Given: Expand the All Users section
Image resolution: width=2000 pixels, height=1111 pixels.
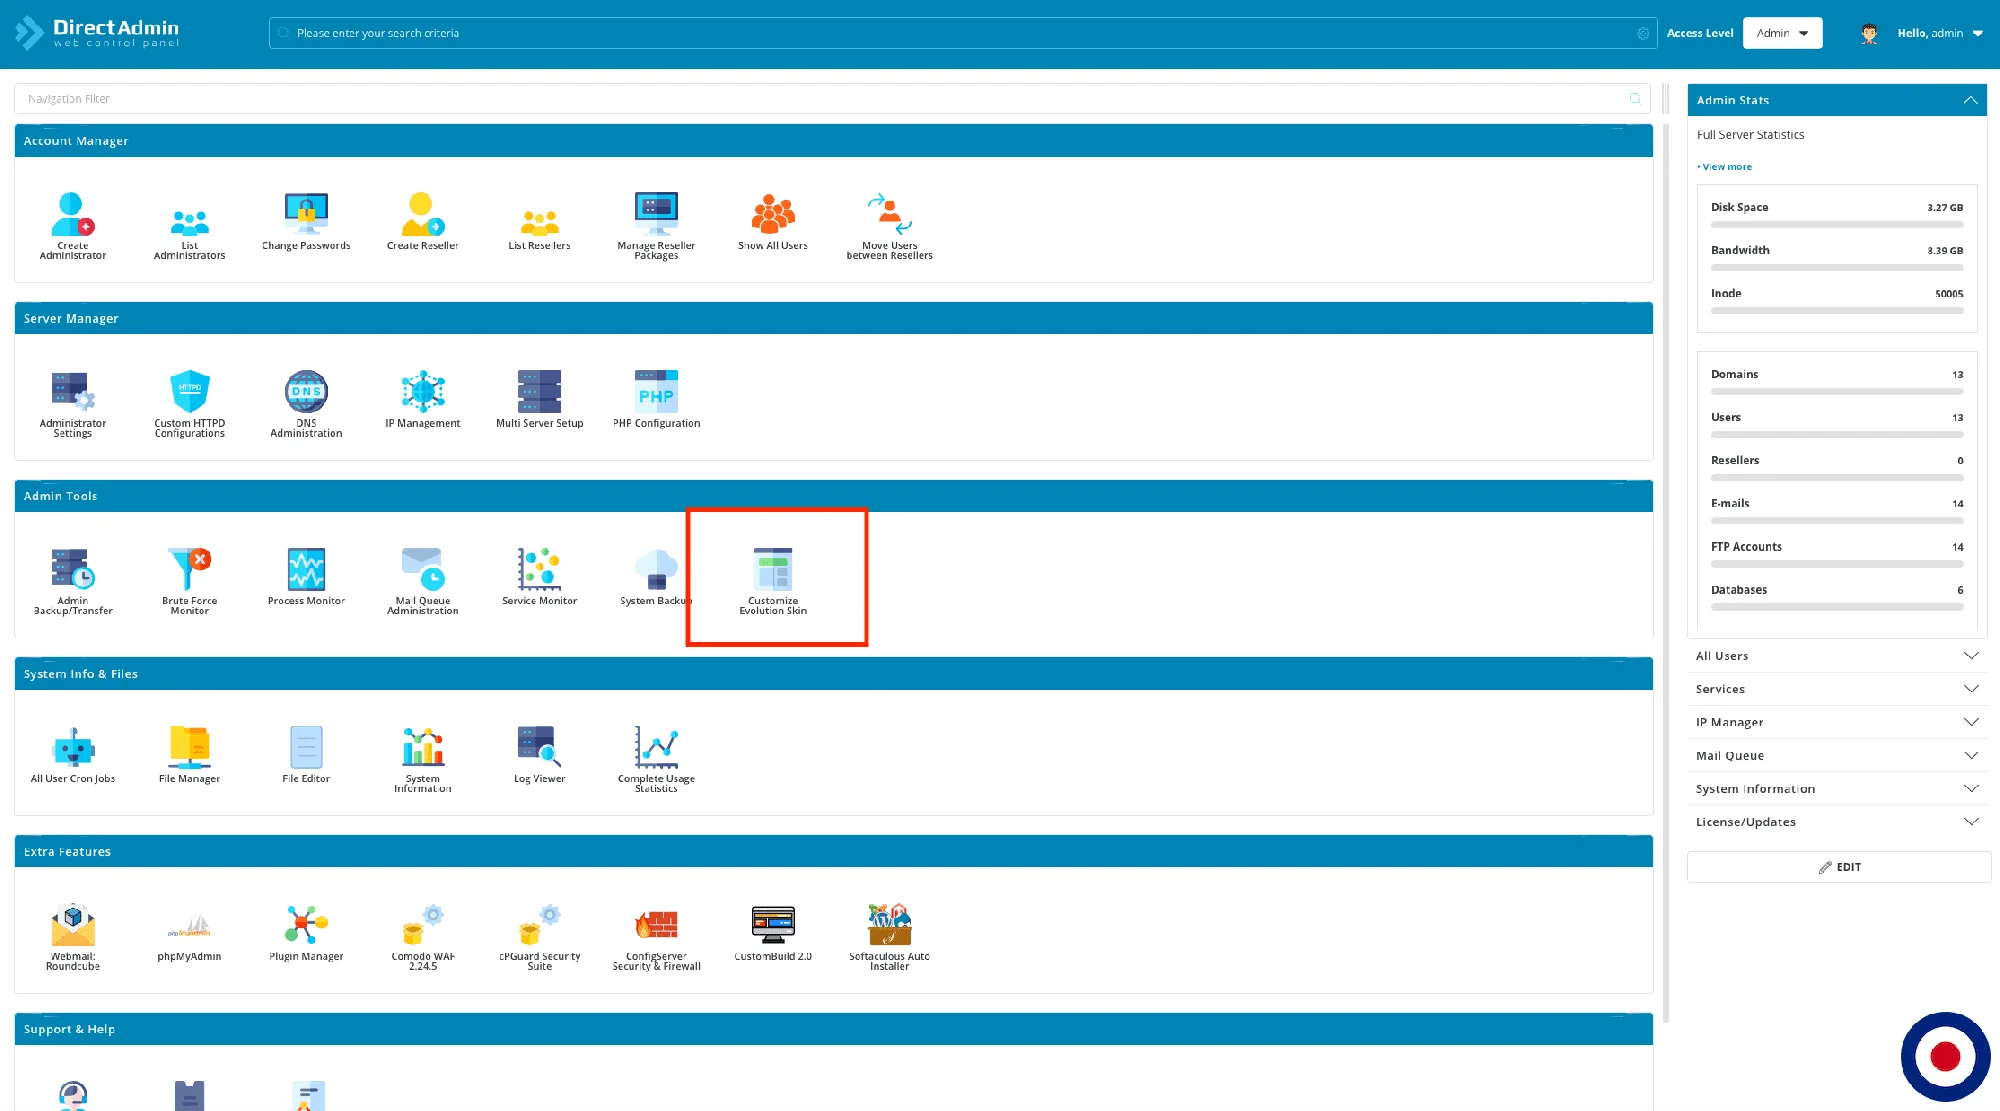Looking at the screenshot, I should 1837,656.
